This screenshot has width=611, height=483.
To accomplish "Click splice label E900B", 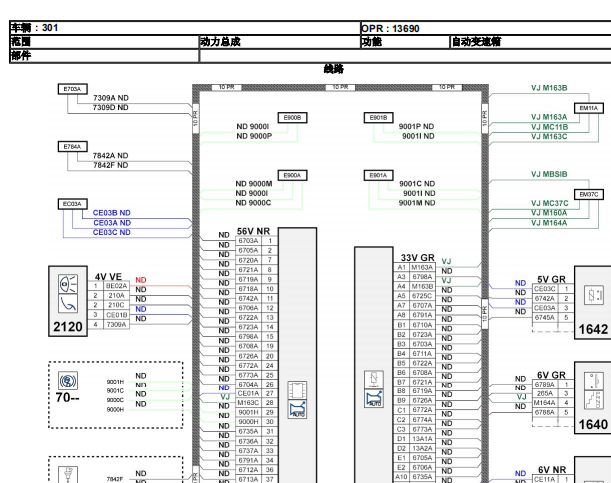I will (292, 118).
